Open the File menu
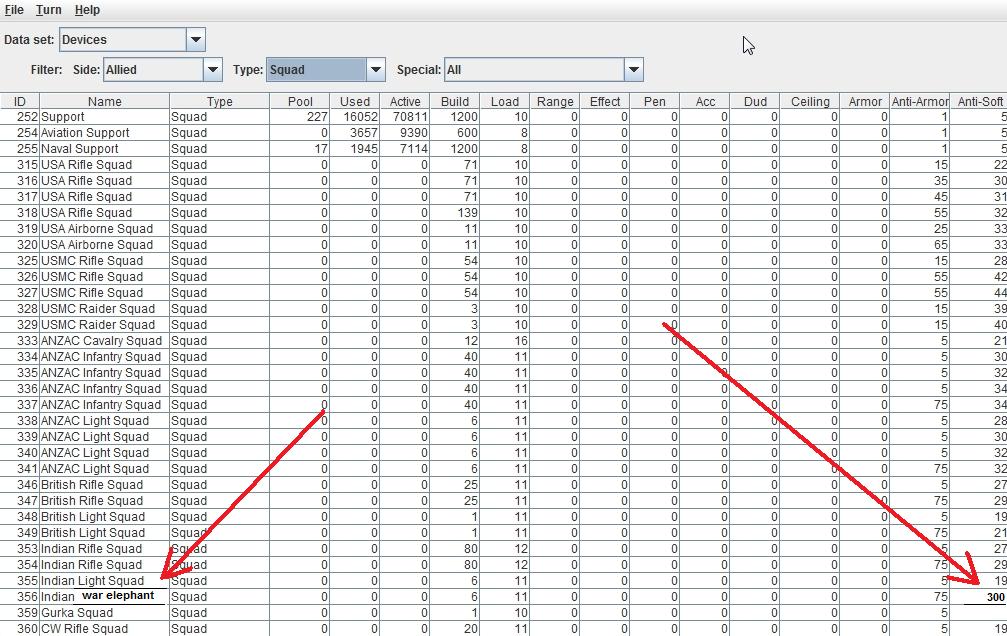Image resolution: width=1007 pixels, height=636 pixels. coord(14,10)
